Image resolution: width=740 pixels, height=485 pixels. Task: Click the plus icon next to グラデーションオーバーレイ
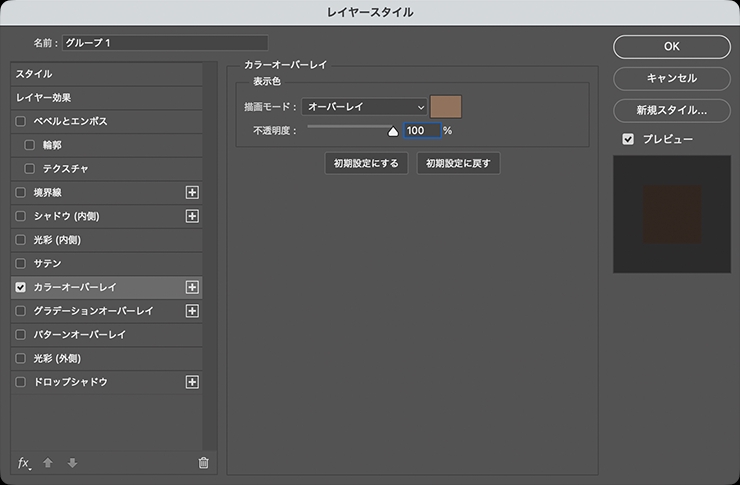point(193,311)
